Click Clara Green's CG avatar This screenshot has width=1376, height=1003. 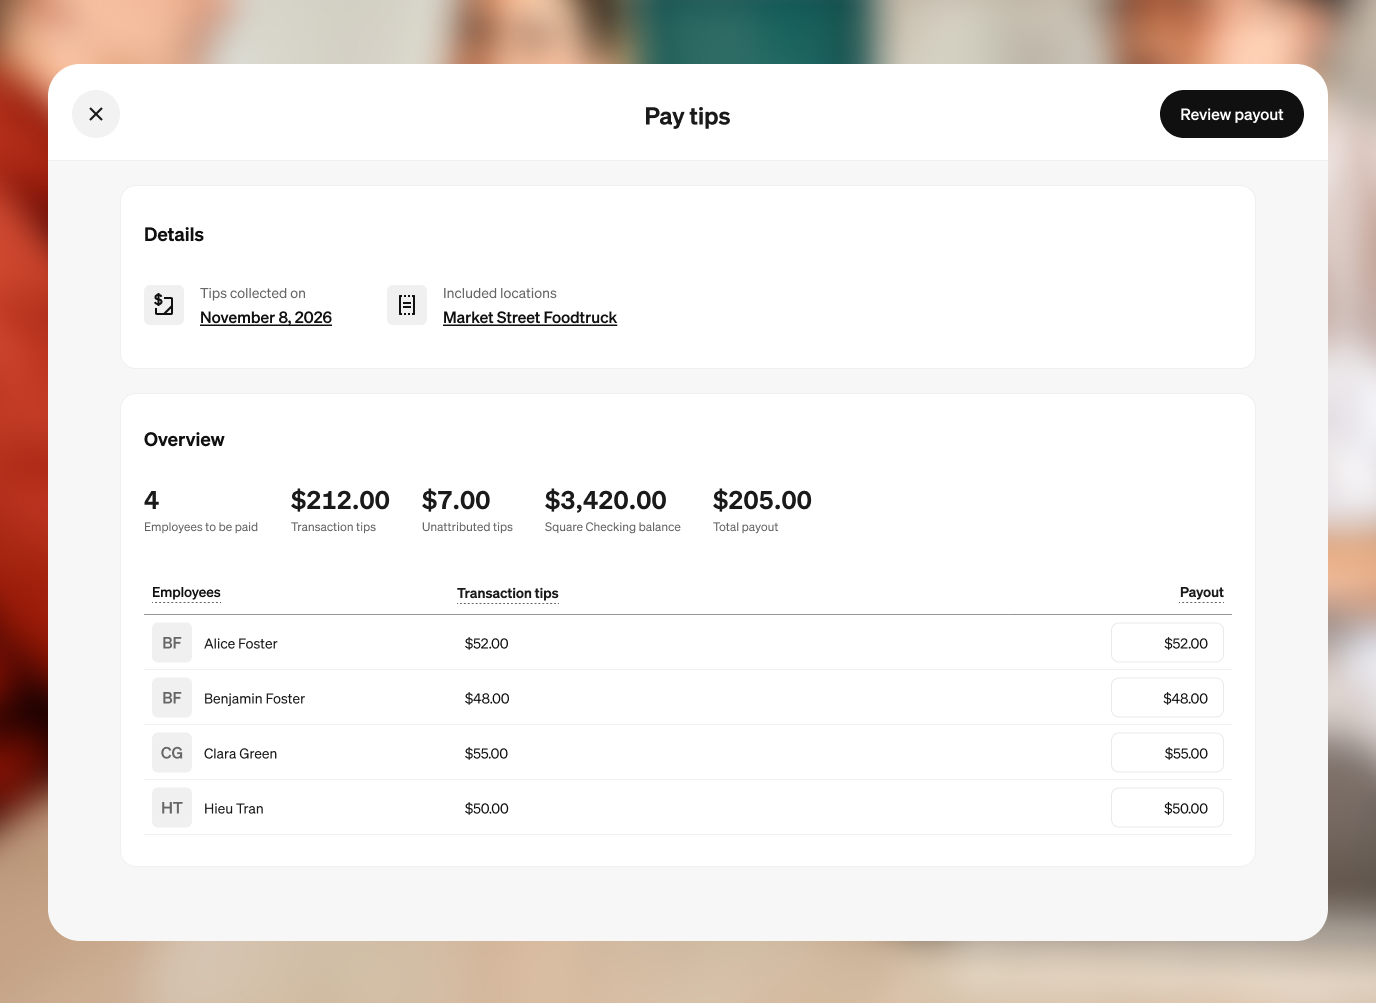point(172,753)
